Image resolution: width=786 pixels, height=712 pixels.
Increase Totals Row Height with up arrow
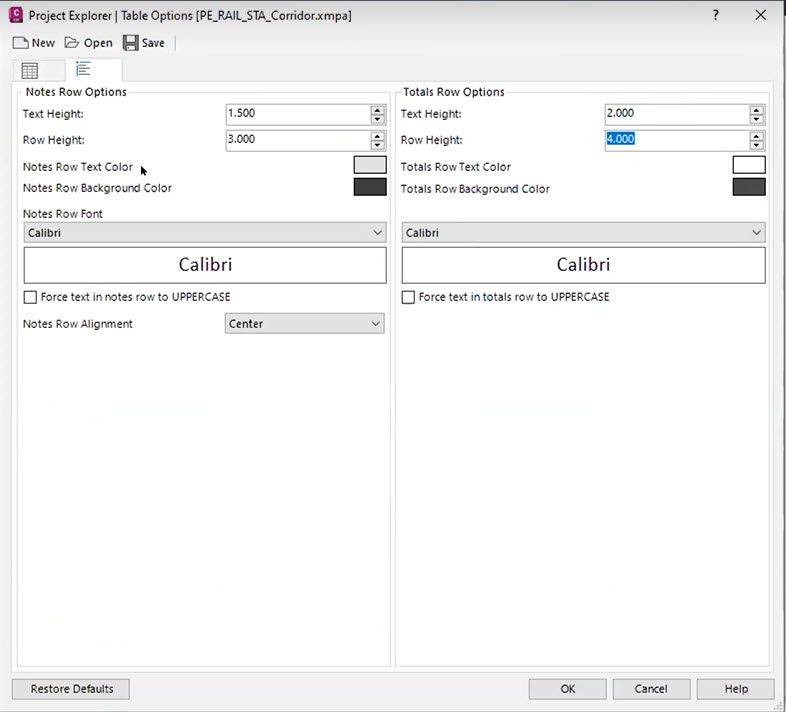click(756, 136)
